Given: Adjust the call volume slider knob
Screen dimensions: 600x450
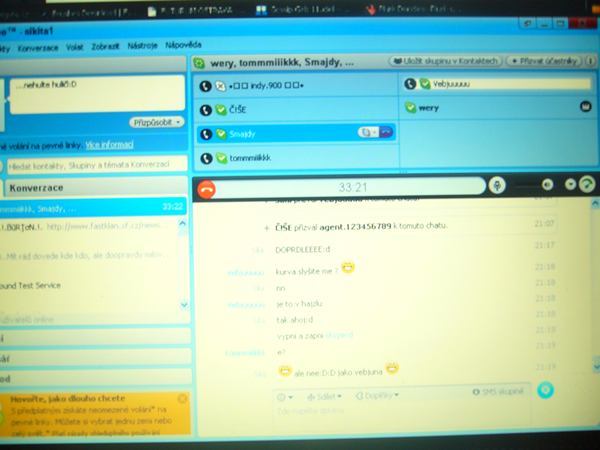Looking at the screenshot, I should [x=548, y=185].
